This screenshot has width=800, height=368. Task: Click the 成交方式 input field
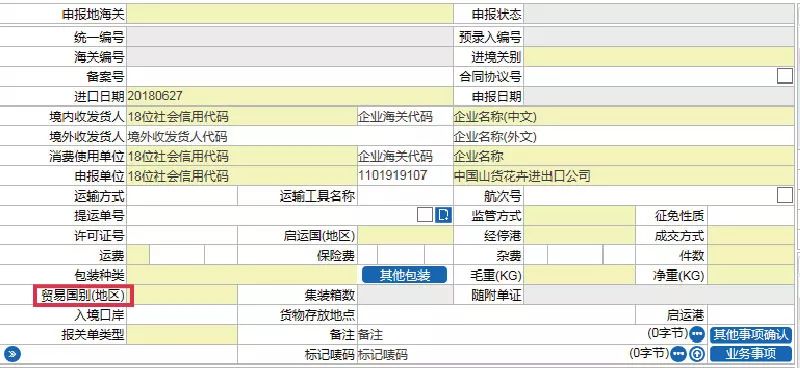(x=751, y=236)
